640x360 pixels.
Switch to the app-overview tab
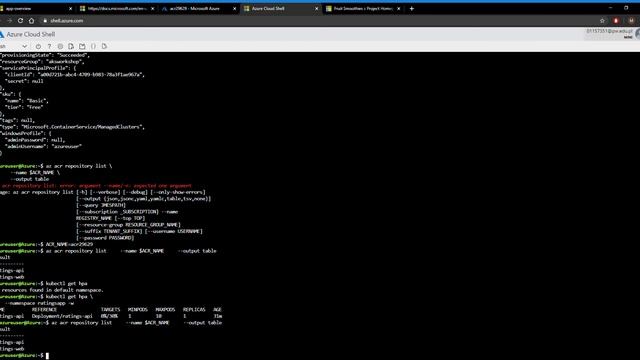36,9
